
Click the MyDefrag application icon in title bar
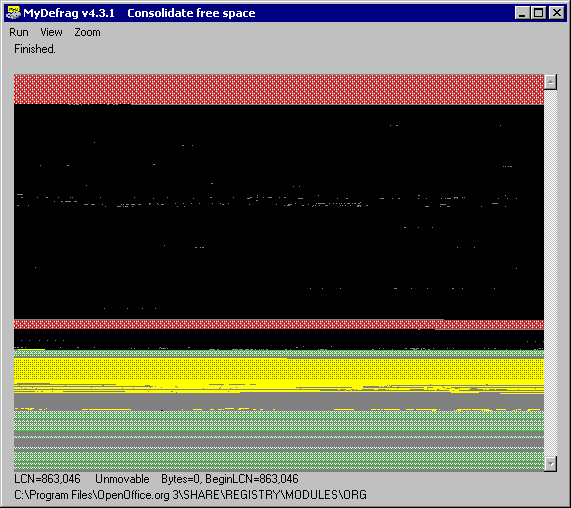(x=13, y=13)
